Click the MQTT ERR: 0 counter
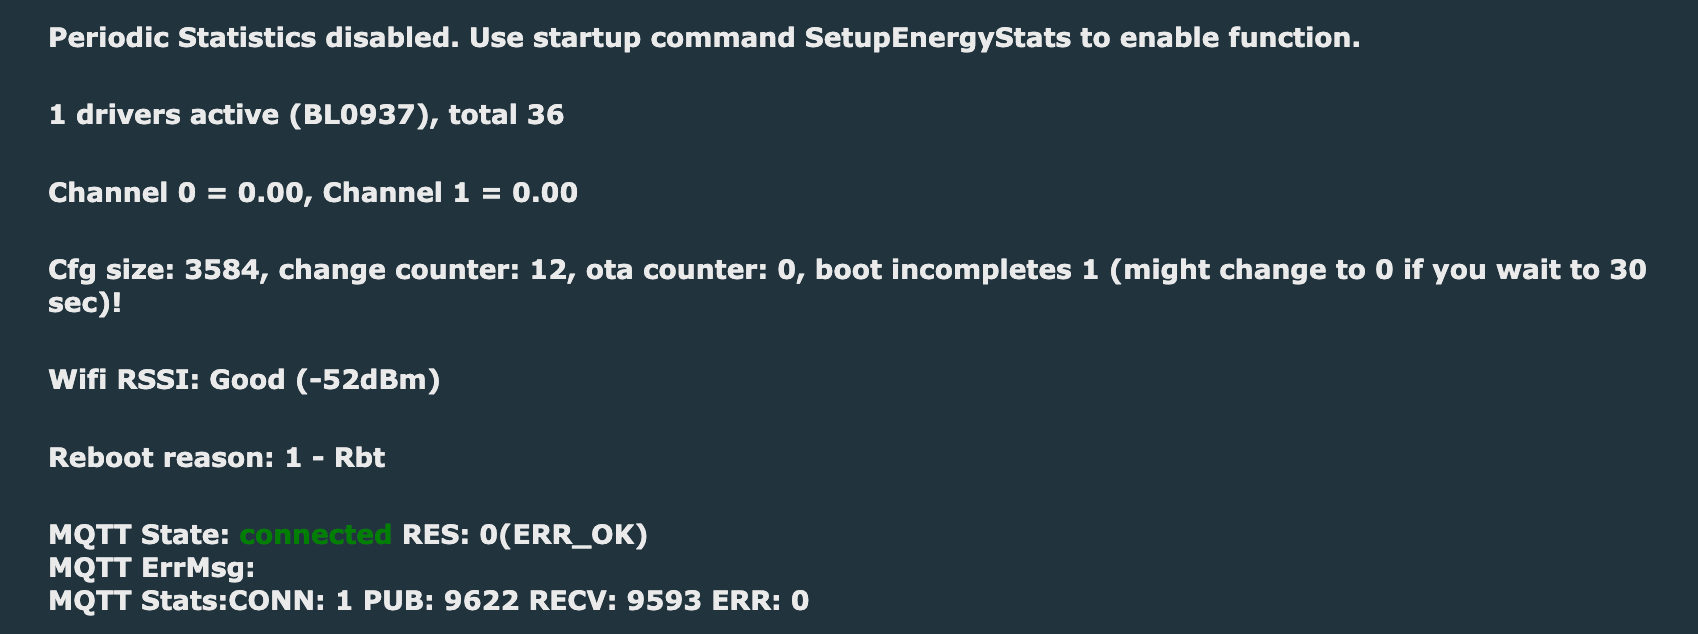 click(760, 601)
